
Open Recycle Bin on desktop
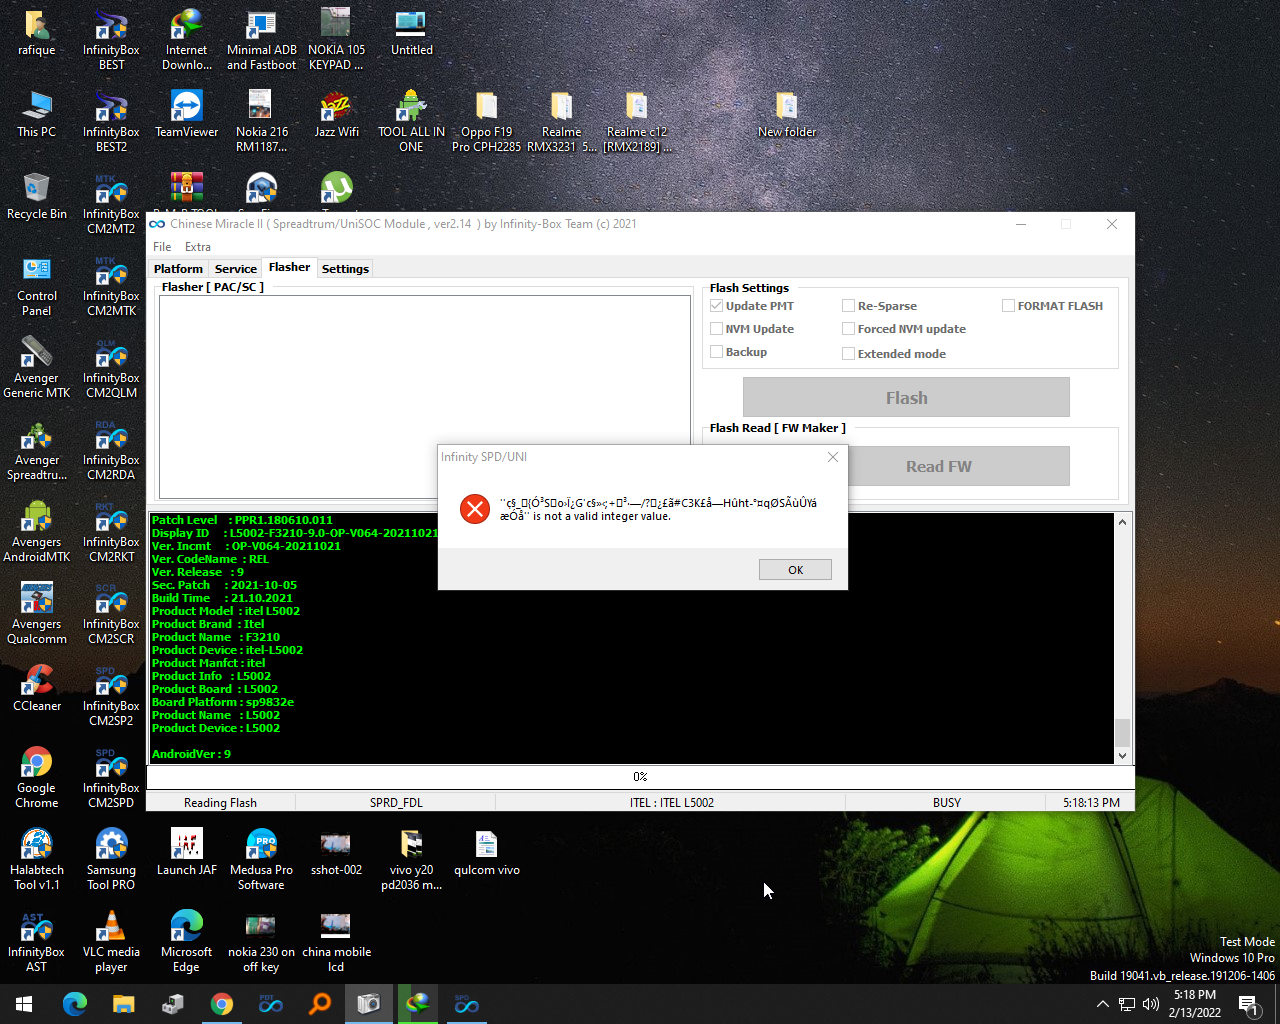37,196
